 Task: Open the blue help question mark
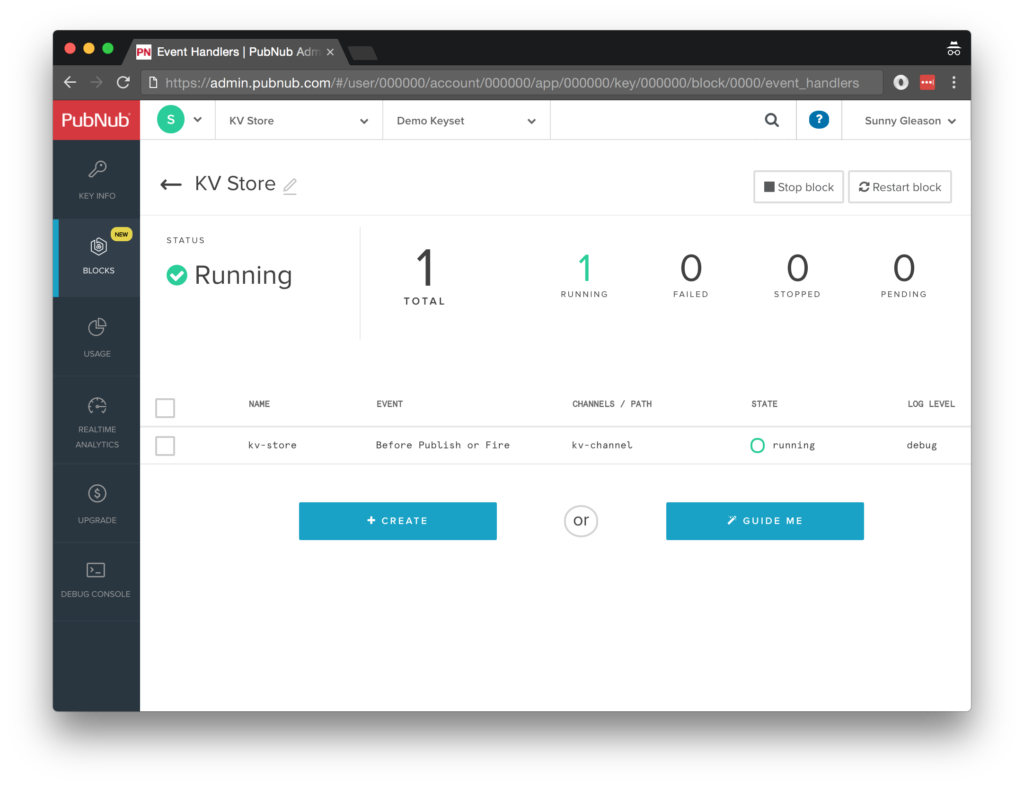coord(818,121)
